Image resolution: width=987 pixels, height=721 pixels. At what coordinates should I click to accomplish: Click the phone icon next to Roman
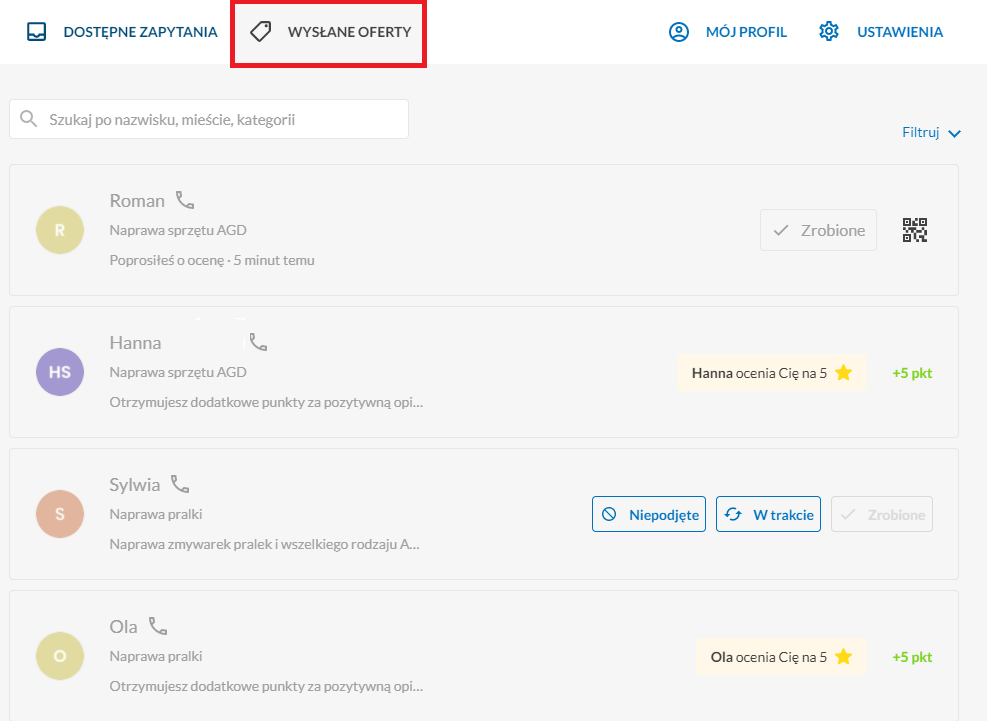[185, 200]
